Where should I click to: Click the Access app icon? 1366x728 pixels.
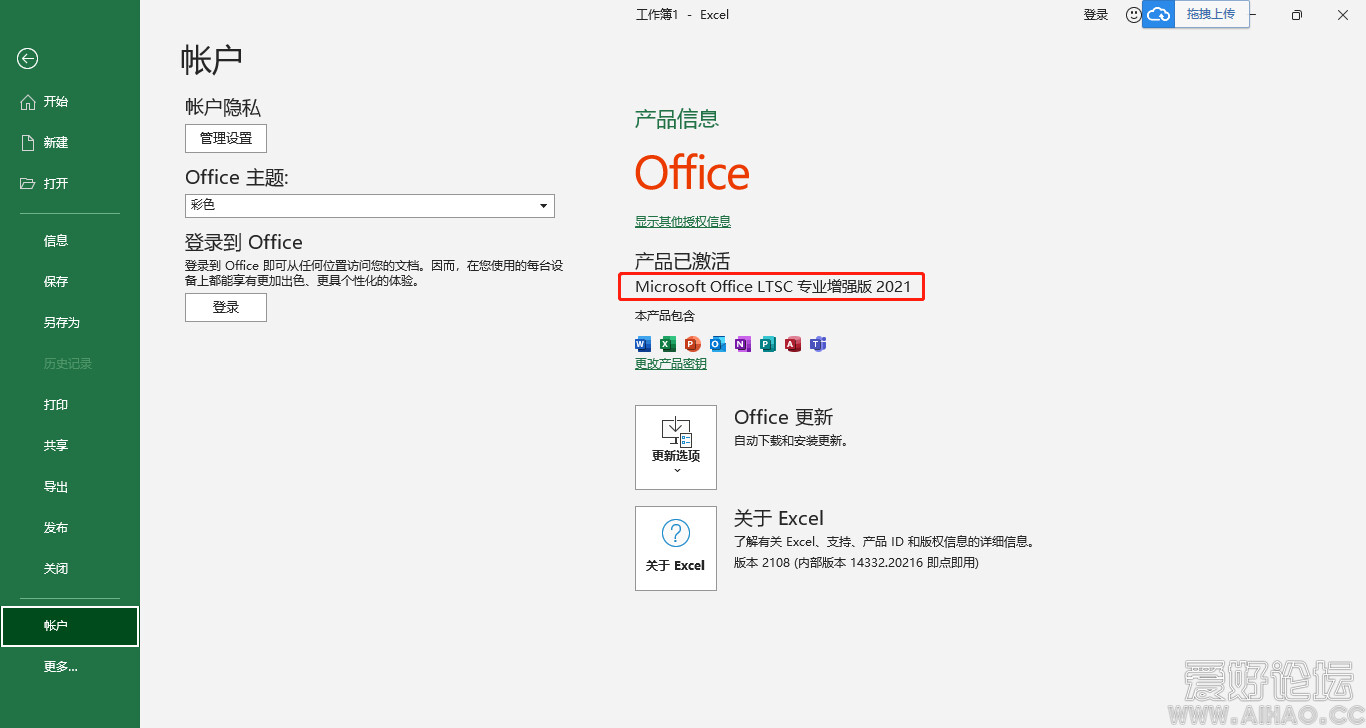pyautogui.click(x=793, y=344)
